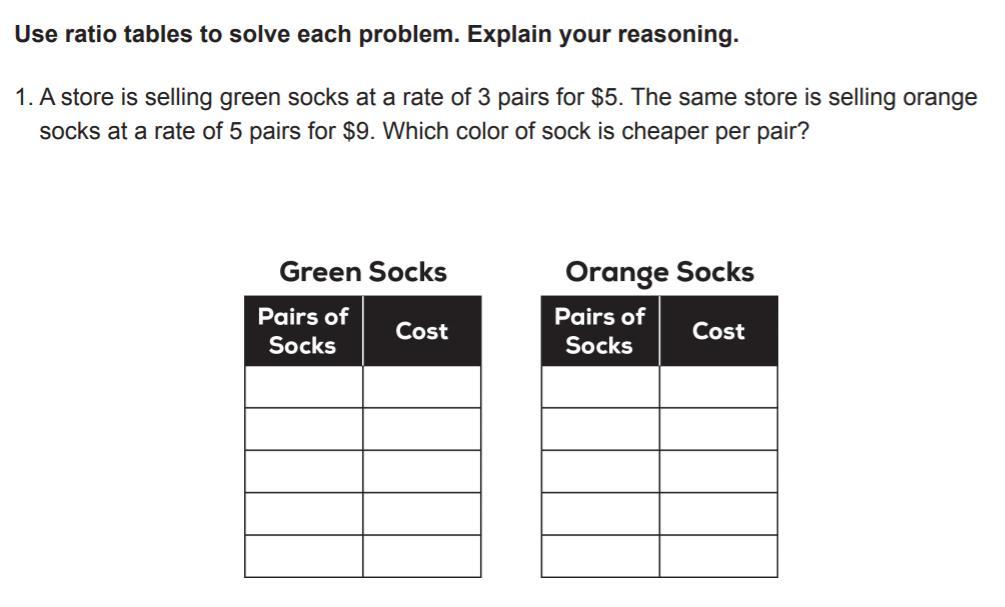Screen dimensions: 1005x607
Task: Click Orange table 'Pairs of Socks' header
Action: click(x=601, y=331)
